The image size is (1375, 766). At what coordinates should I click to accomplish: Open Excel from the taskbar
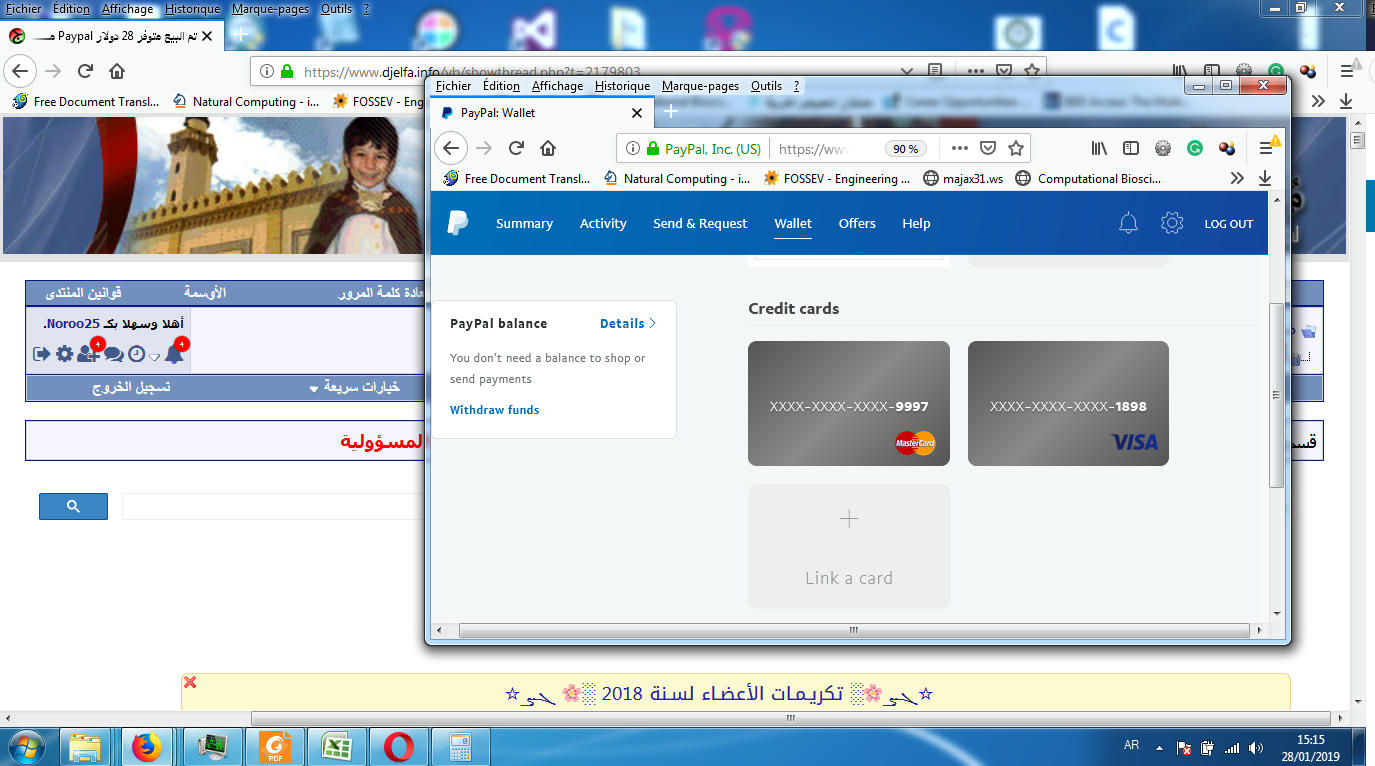tap(336, 747)
